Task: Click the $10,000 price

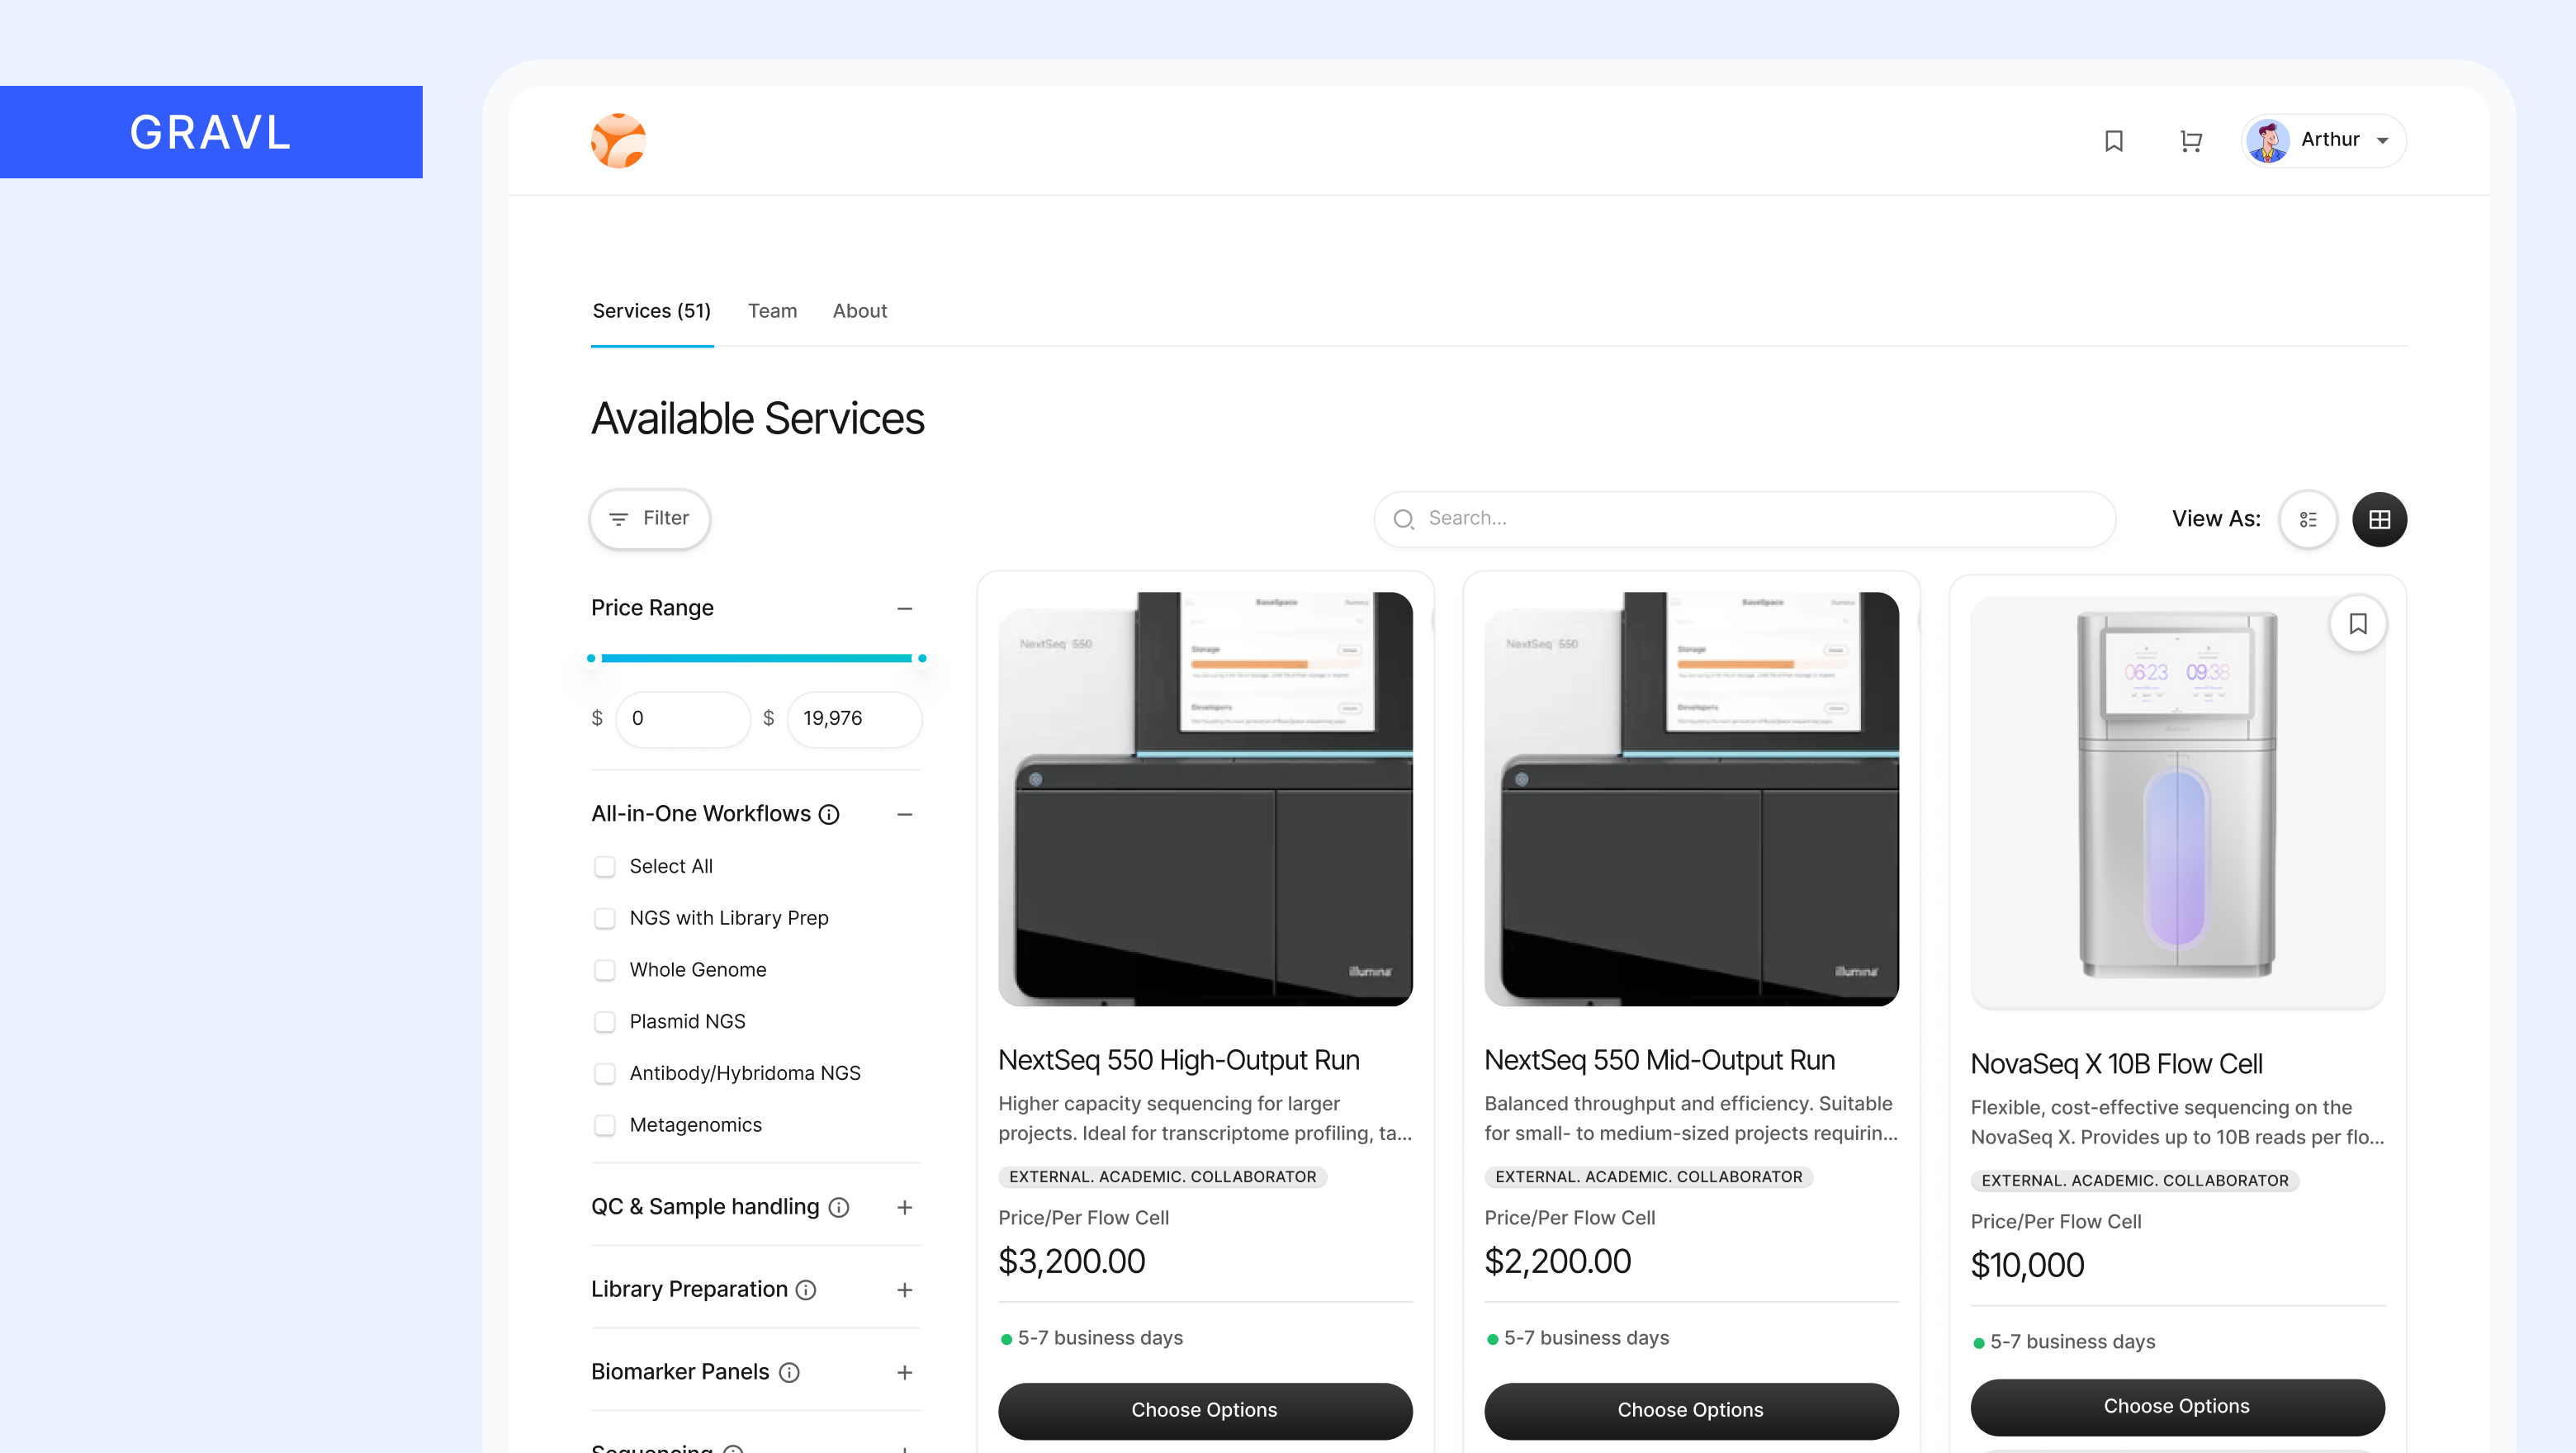Action: 2027,1266
